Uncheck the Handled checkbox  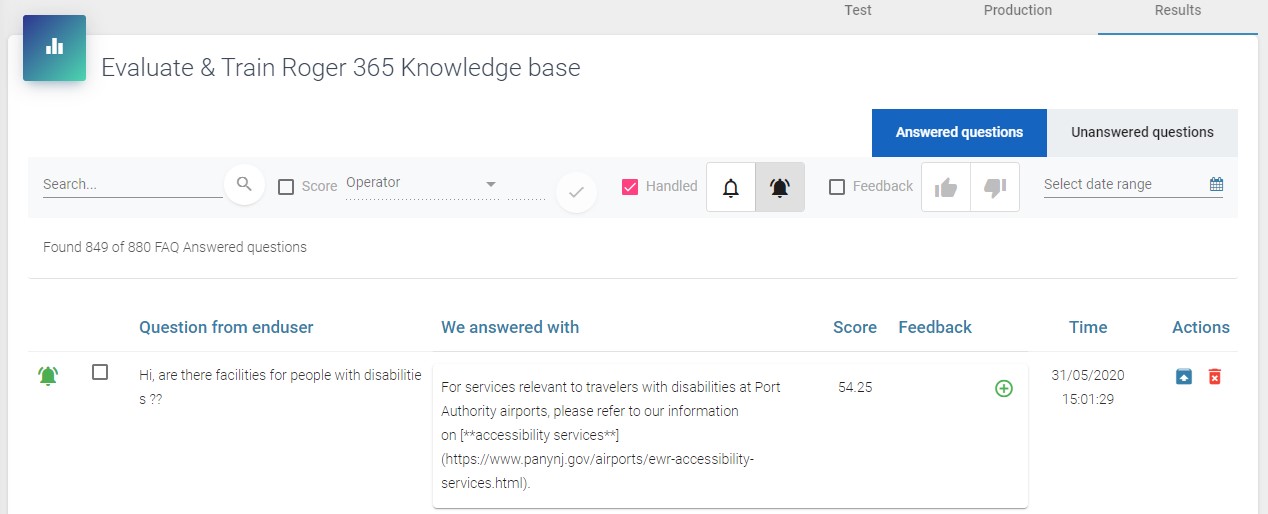pos(630,186)
